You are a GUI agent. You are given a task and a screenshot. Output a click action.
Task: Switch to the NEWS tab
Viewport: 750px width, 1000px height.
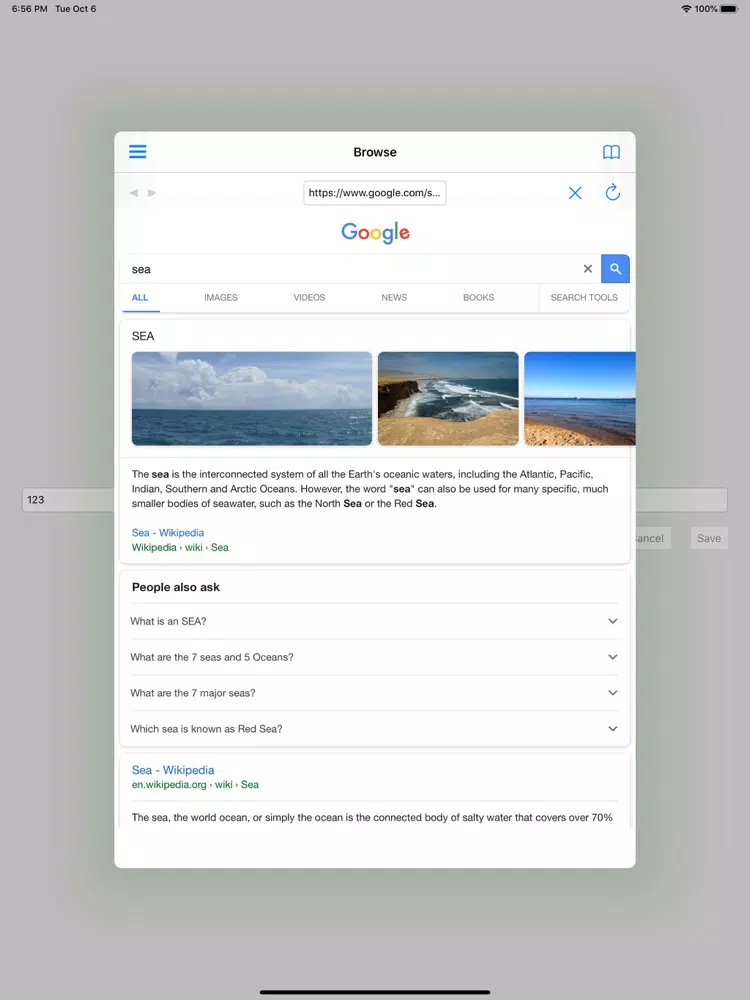[394, 297]
